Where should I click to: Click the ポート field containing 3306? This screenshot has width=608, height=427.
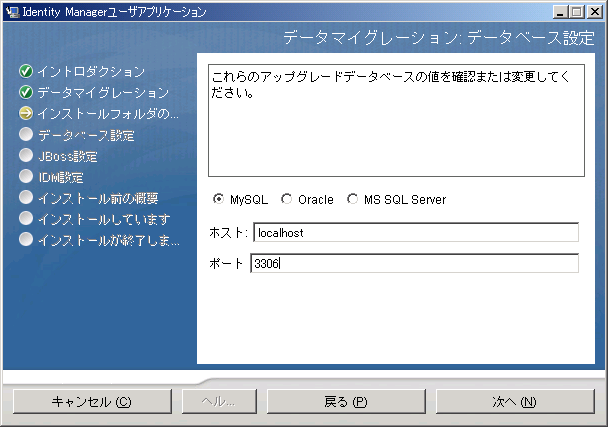point(415,263)
